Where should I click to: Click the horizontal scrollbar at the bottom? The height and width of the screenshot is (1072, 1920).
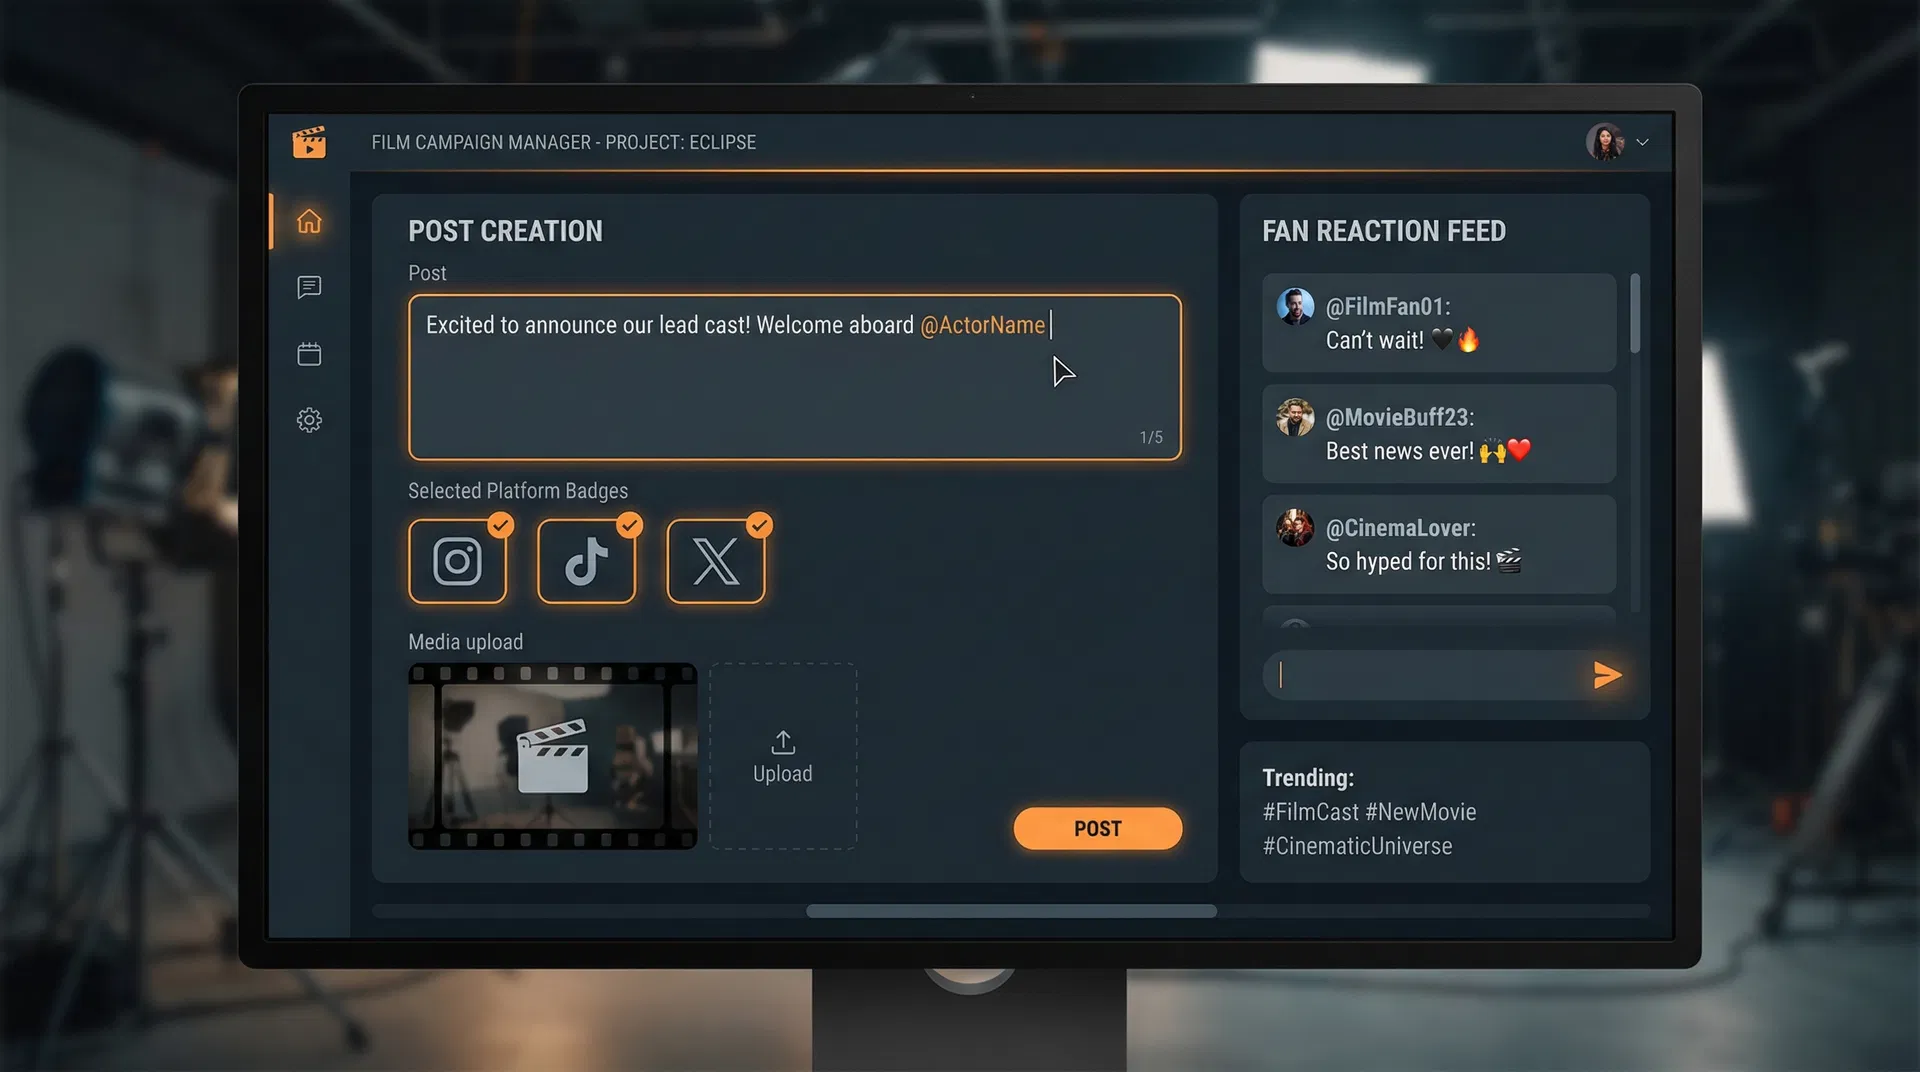tap(1011, 911)
